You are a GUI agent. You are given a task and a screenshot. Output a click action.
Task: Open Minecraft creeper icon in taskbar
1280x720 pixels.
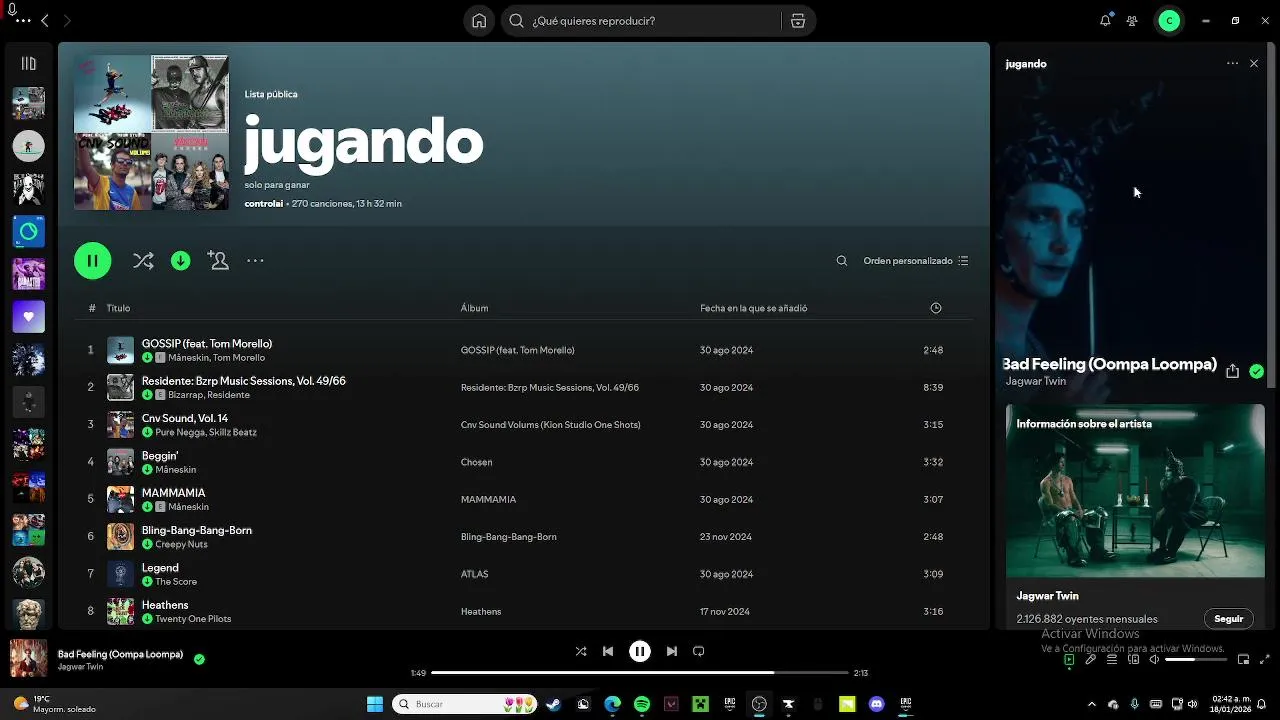701,704
